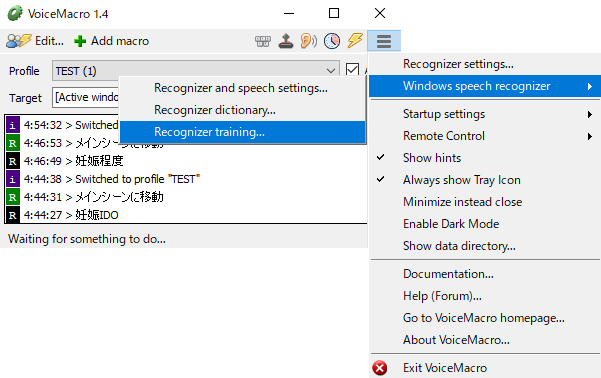Viewport: 601px width, 378px height.
Task: Open About VoiceMacro
Action: point(485,340)
